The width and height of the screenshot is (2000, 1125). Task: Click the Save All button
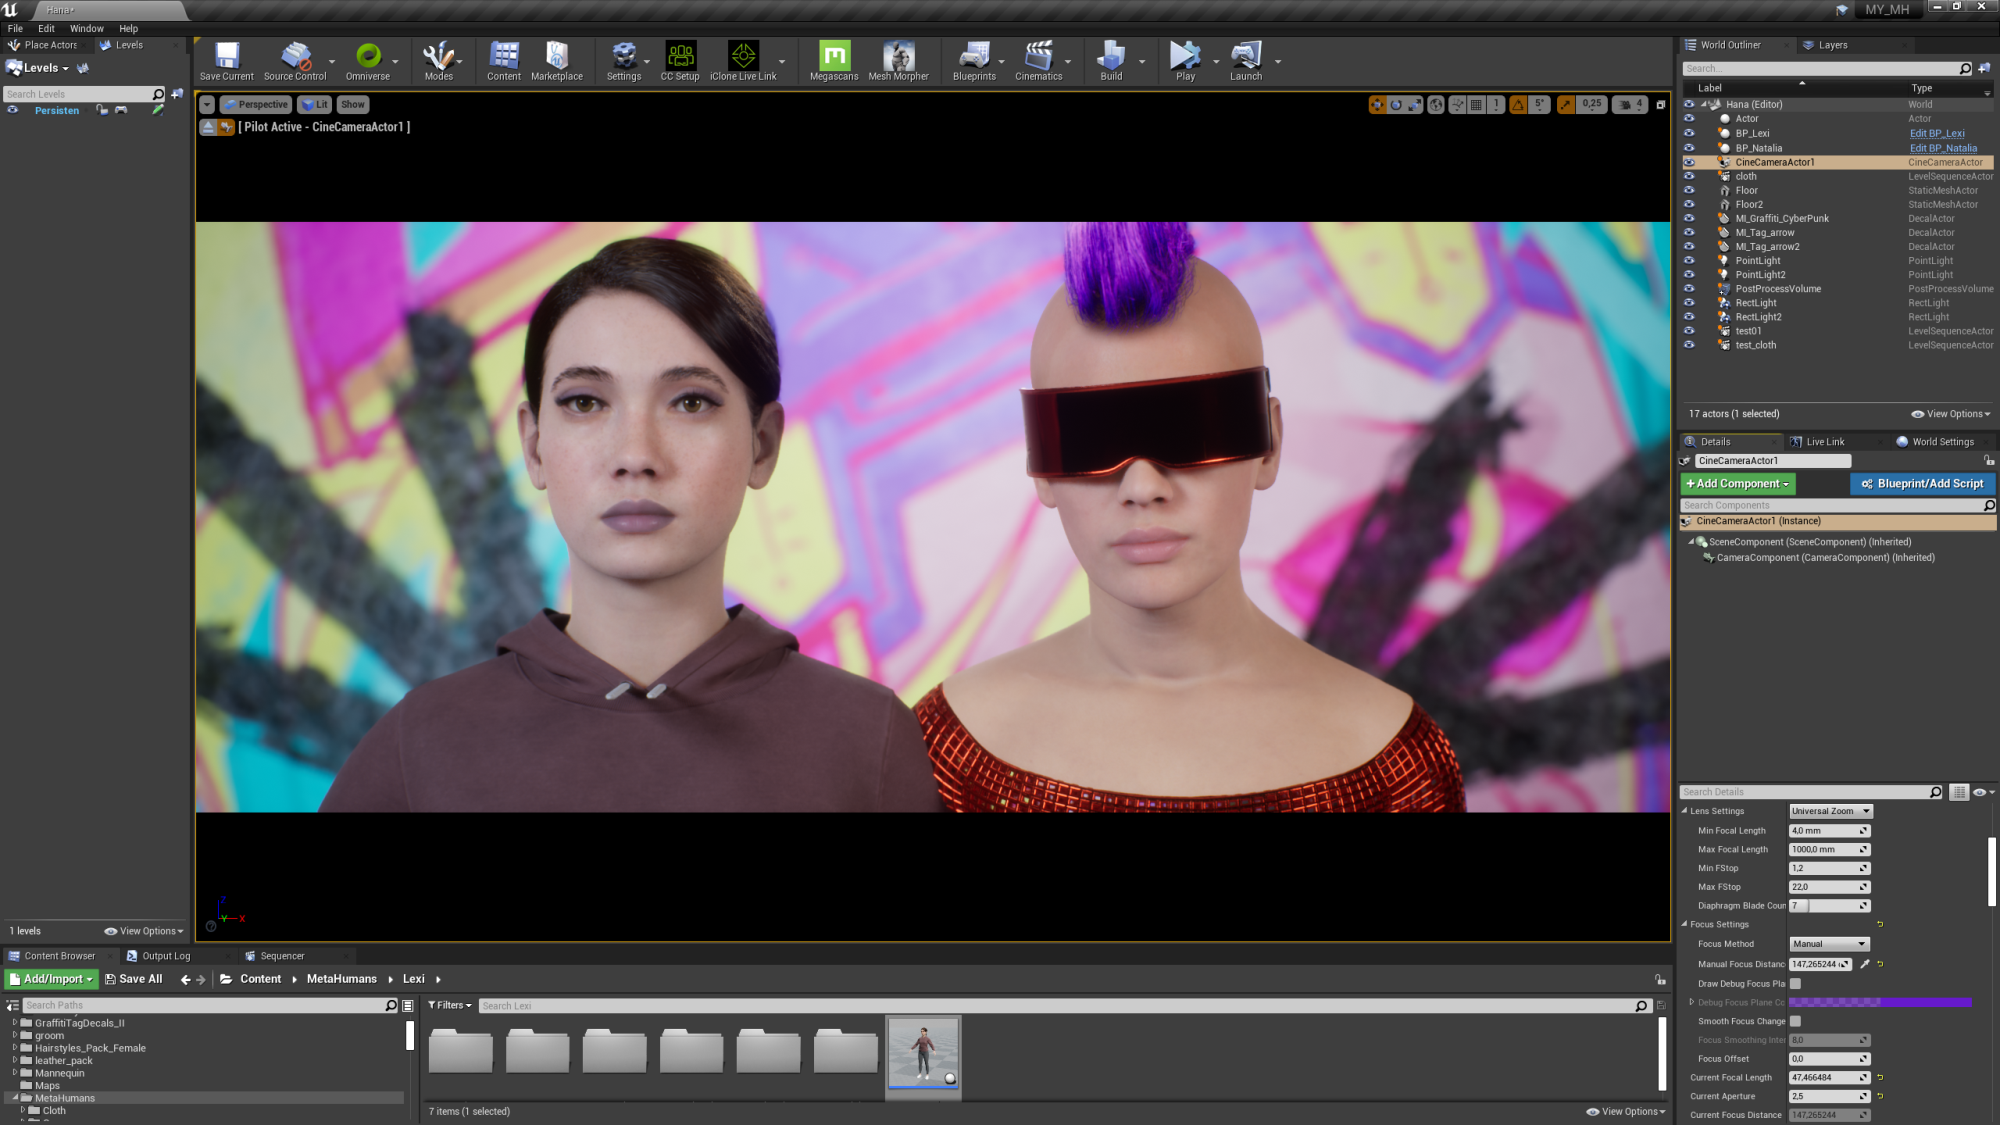[134, 980]
